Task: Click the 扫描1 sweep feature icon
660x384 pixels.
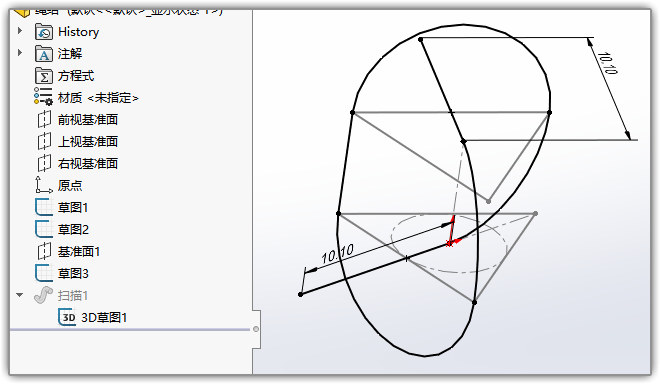Action: pyautogui.click(x=43, y=295)
